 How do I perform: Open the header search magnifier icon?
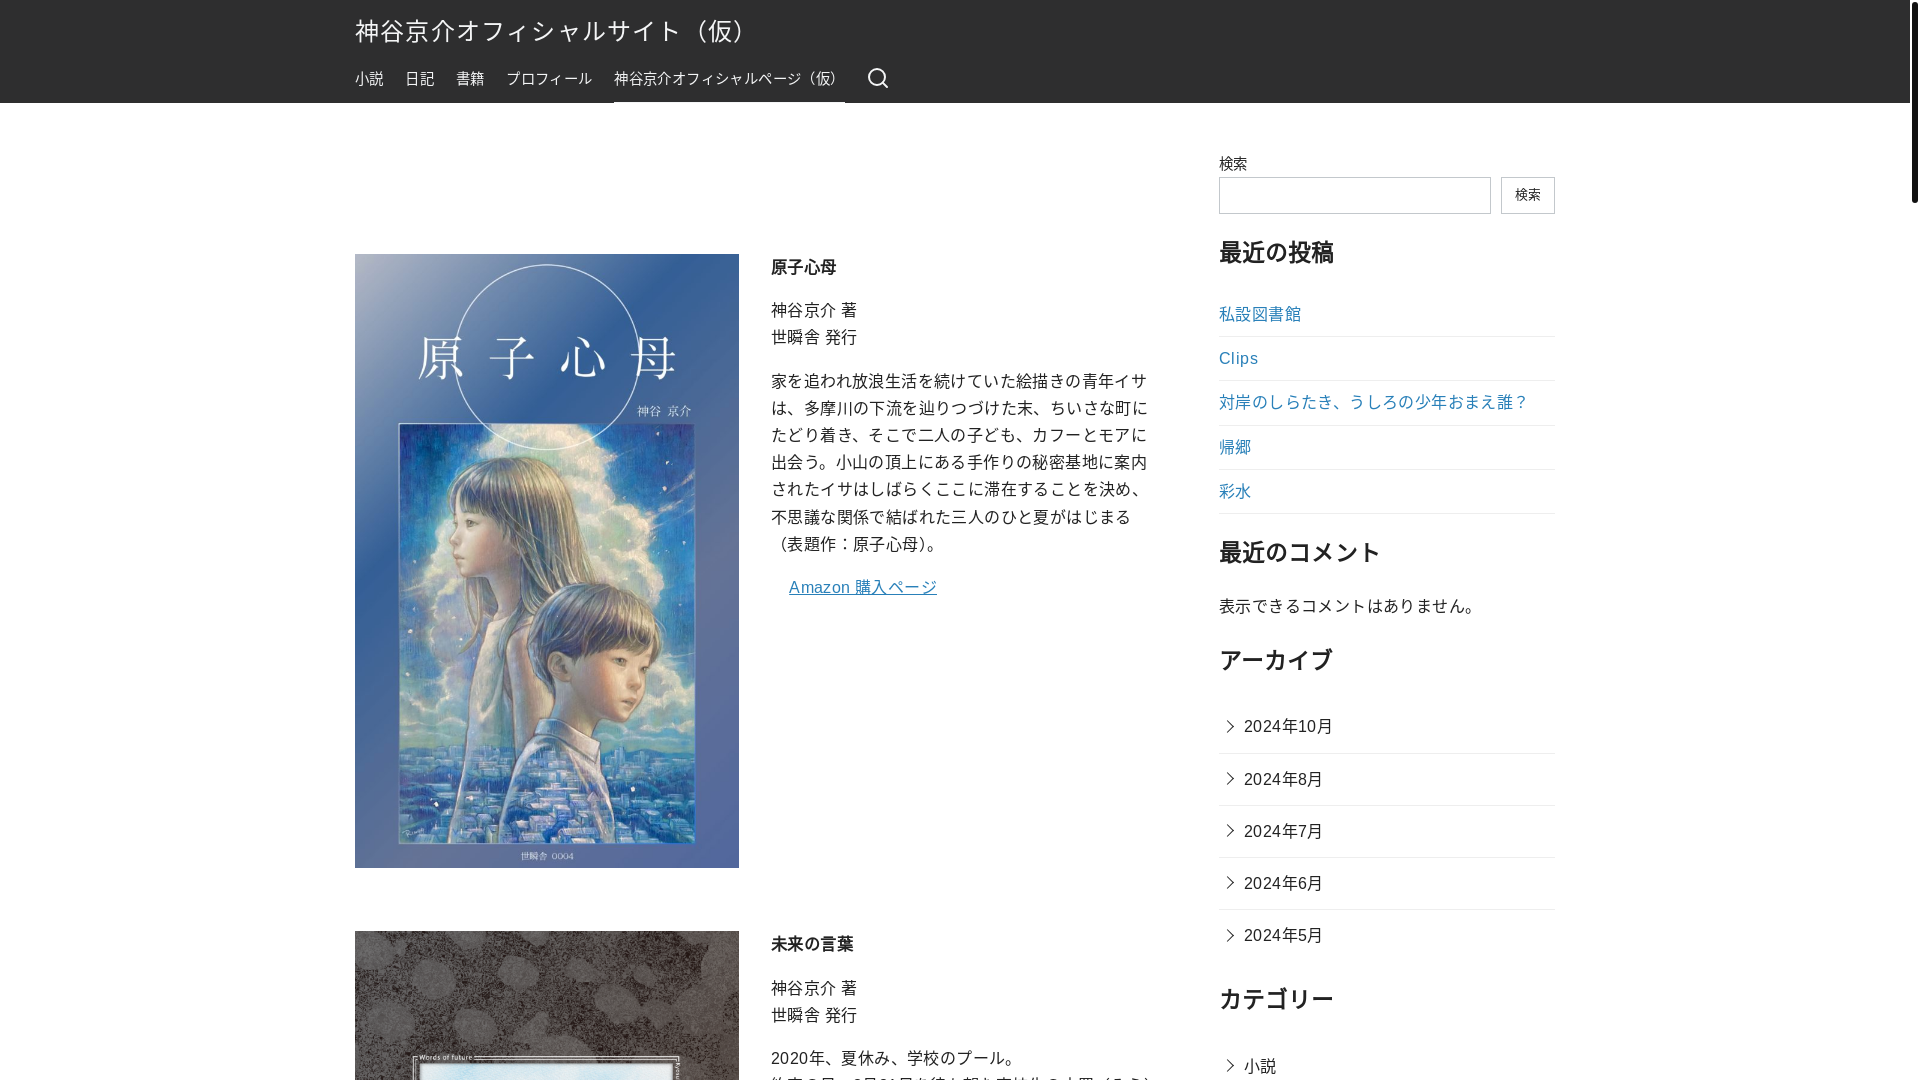click(877, 78)
